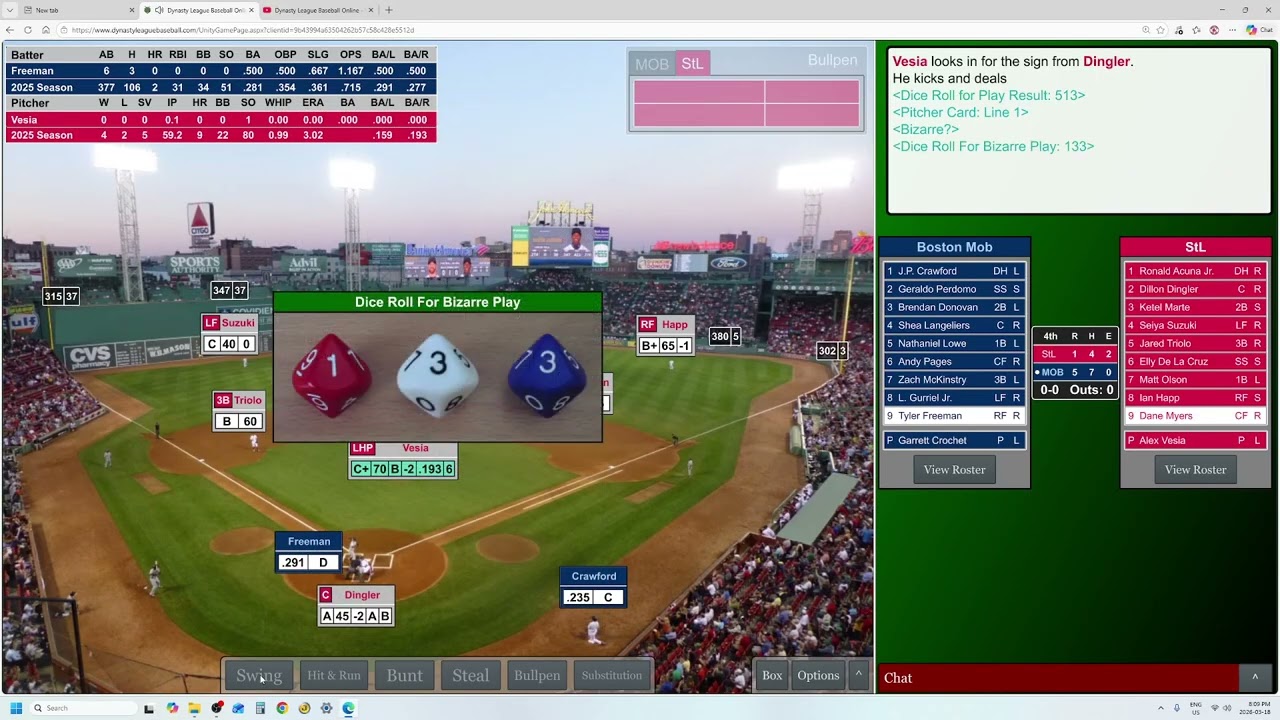Click RF Happ fielder card
The width and height of the screenshot is (1280, 720).
pyautogui.click(x=665, y=335)
